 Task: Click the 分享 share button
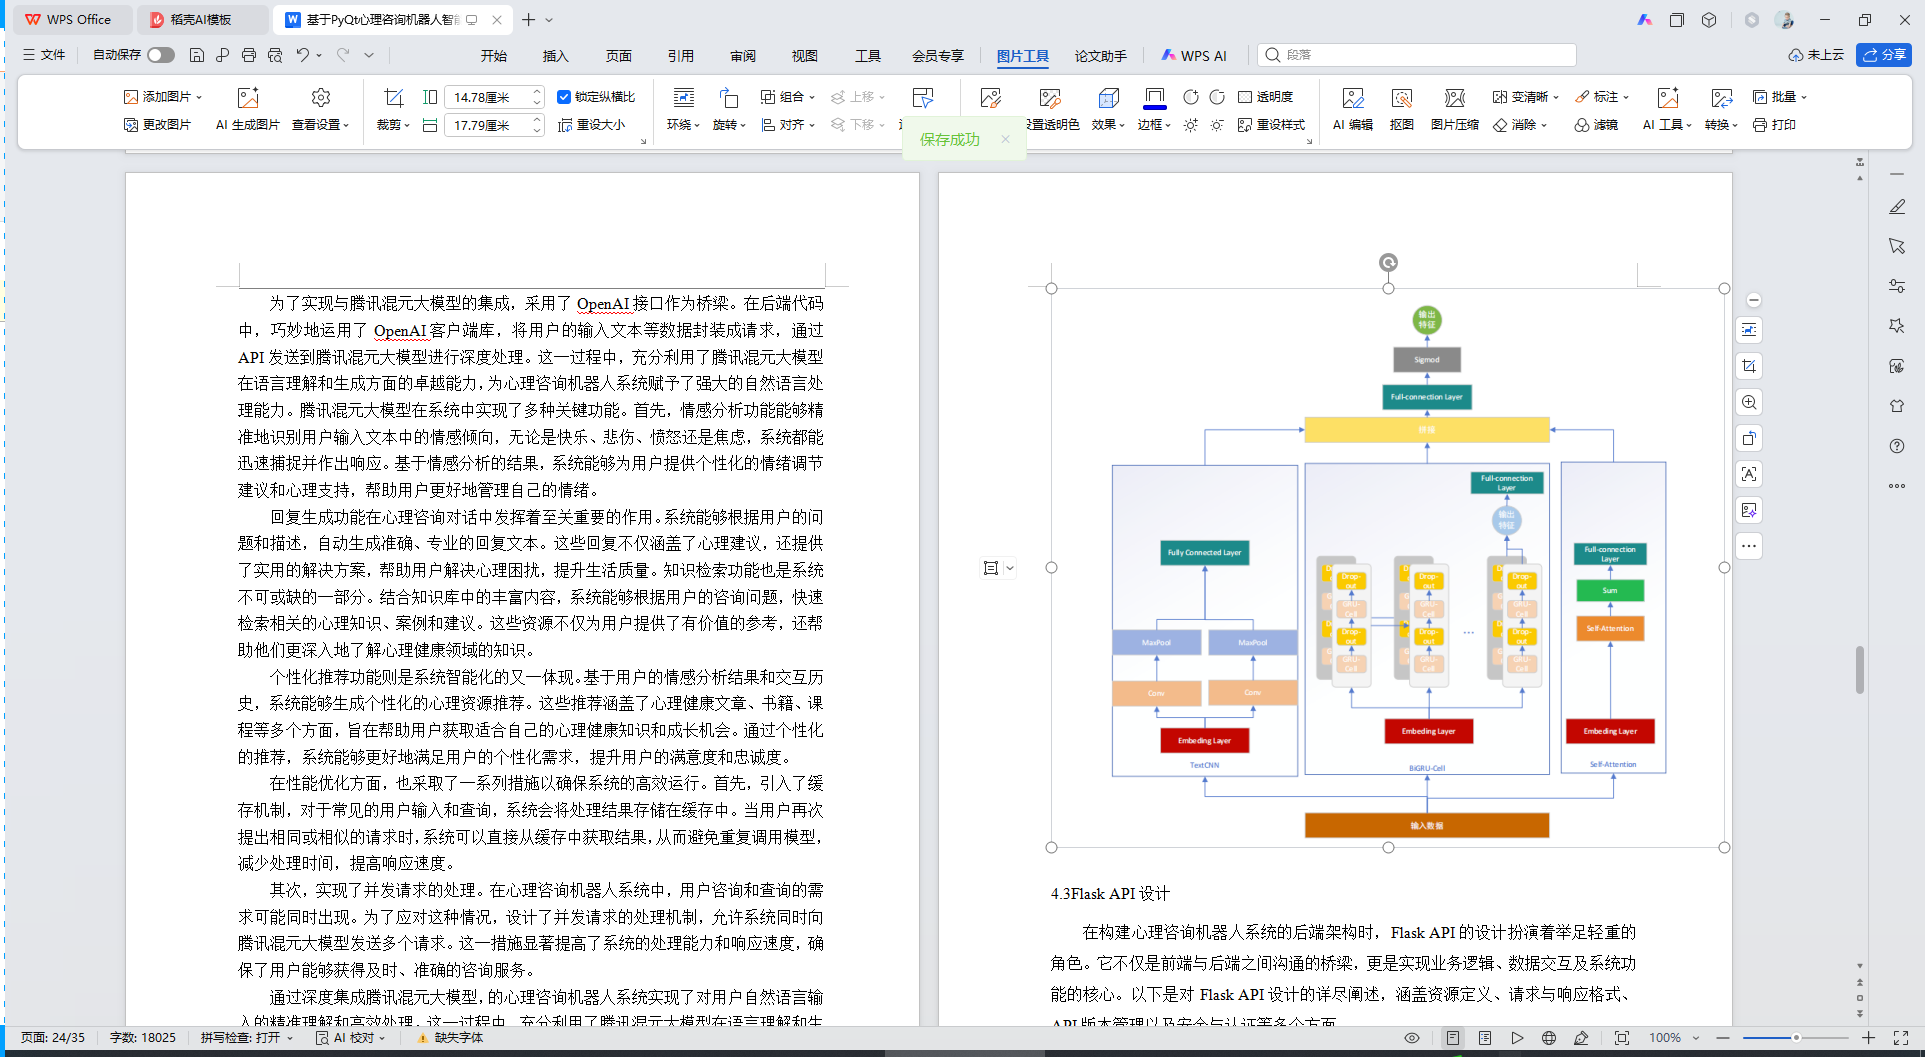1883,55
